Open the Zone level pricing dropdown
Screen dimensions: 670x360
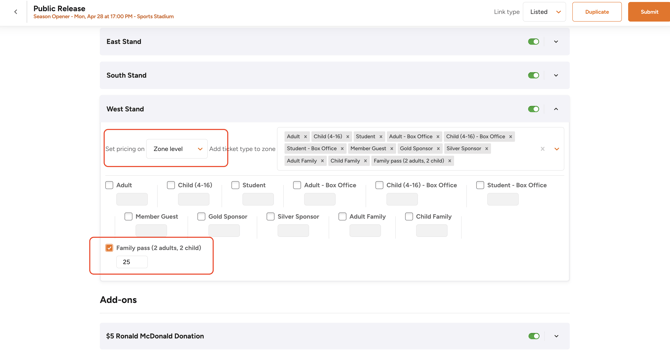coord(177,149)
